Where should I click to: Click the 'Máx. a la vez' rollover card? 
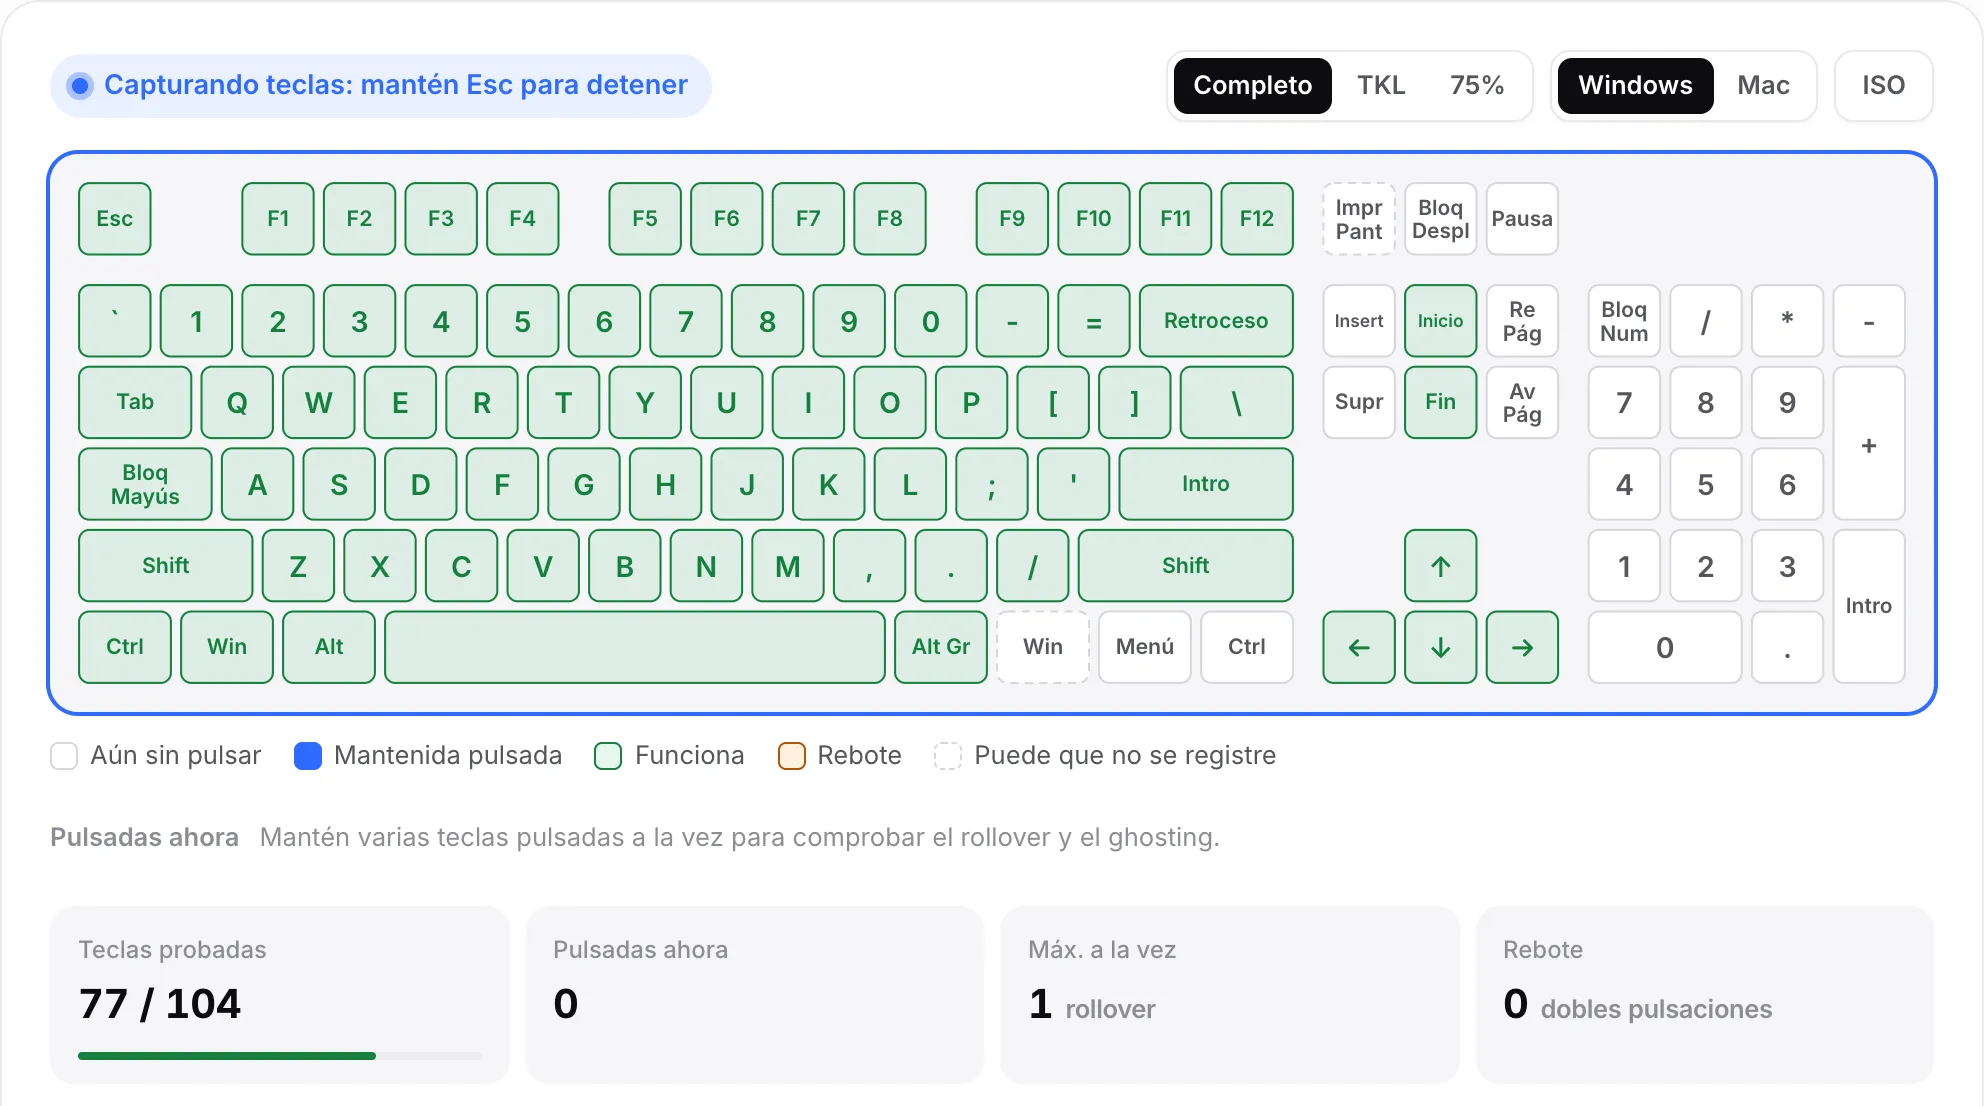[x=1230, y=995]
